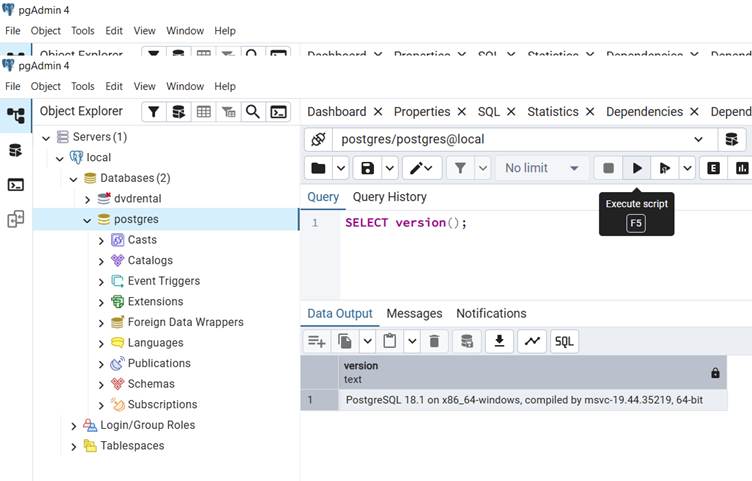
Task: Select the PostgreSQL 18.1 version result cell
Action: (532, 400)
